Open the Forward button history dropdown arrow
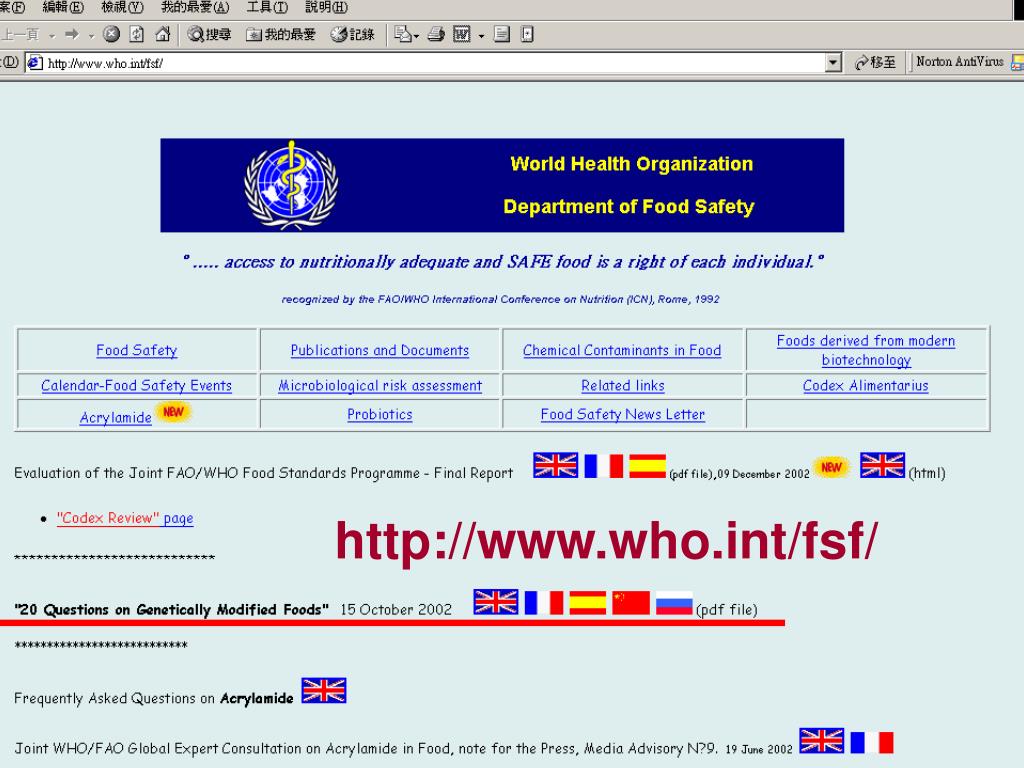Screen dimensions: 1024x768 pos(91,35)
